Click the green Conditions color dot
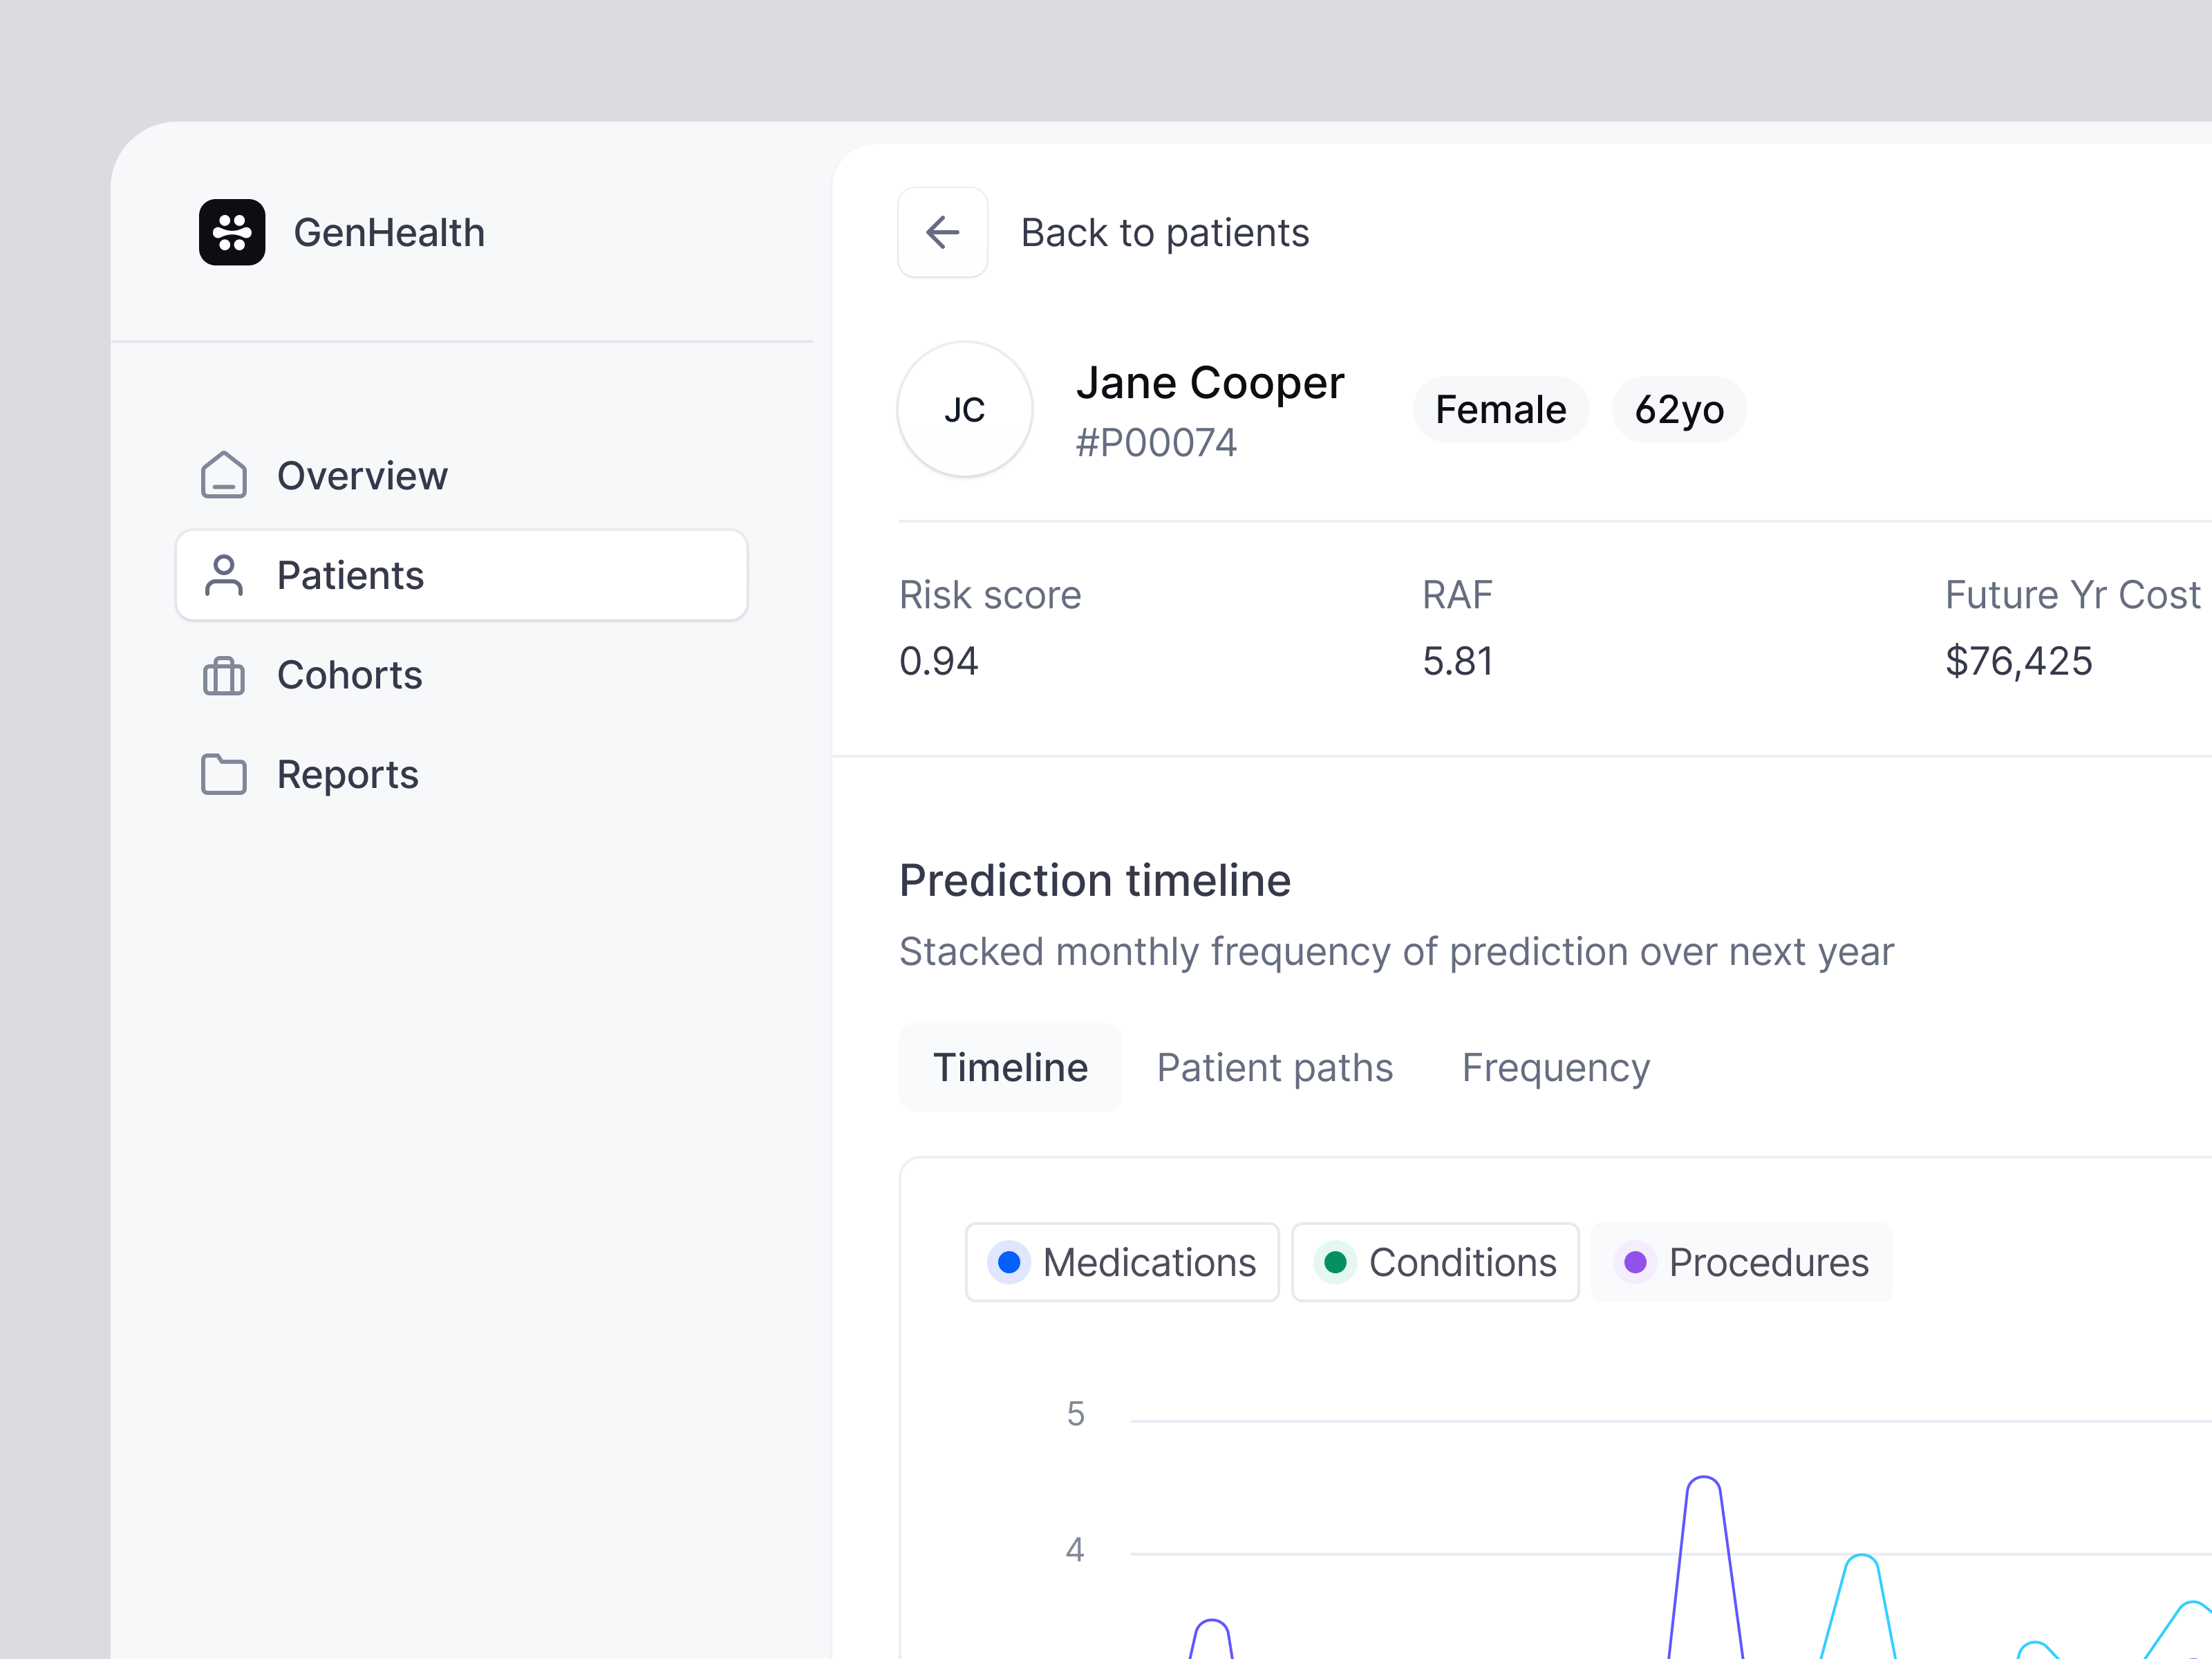The height and width of the screenshot is (1659, 2212). click(1334, 1262)
